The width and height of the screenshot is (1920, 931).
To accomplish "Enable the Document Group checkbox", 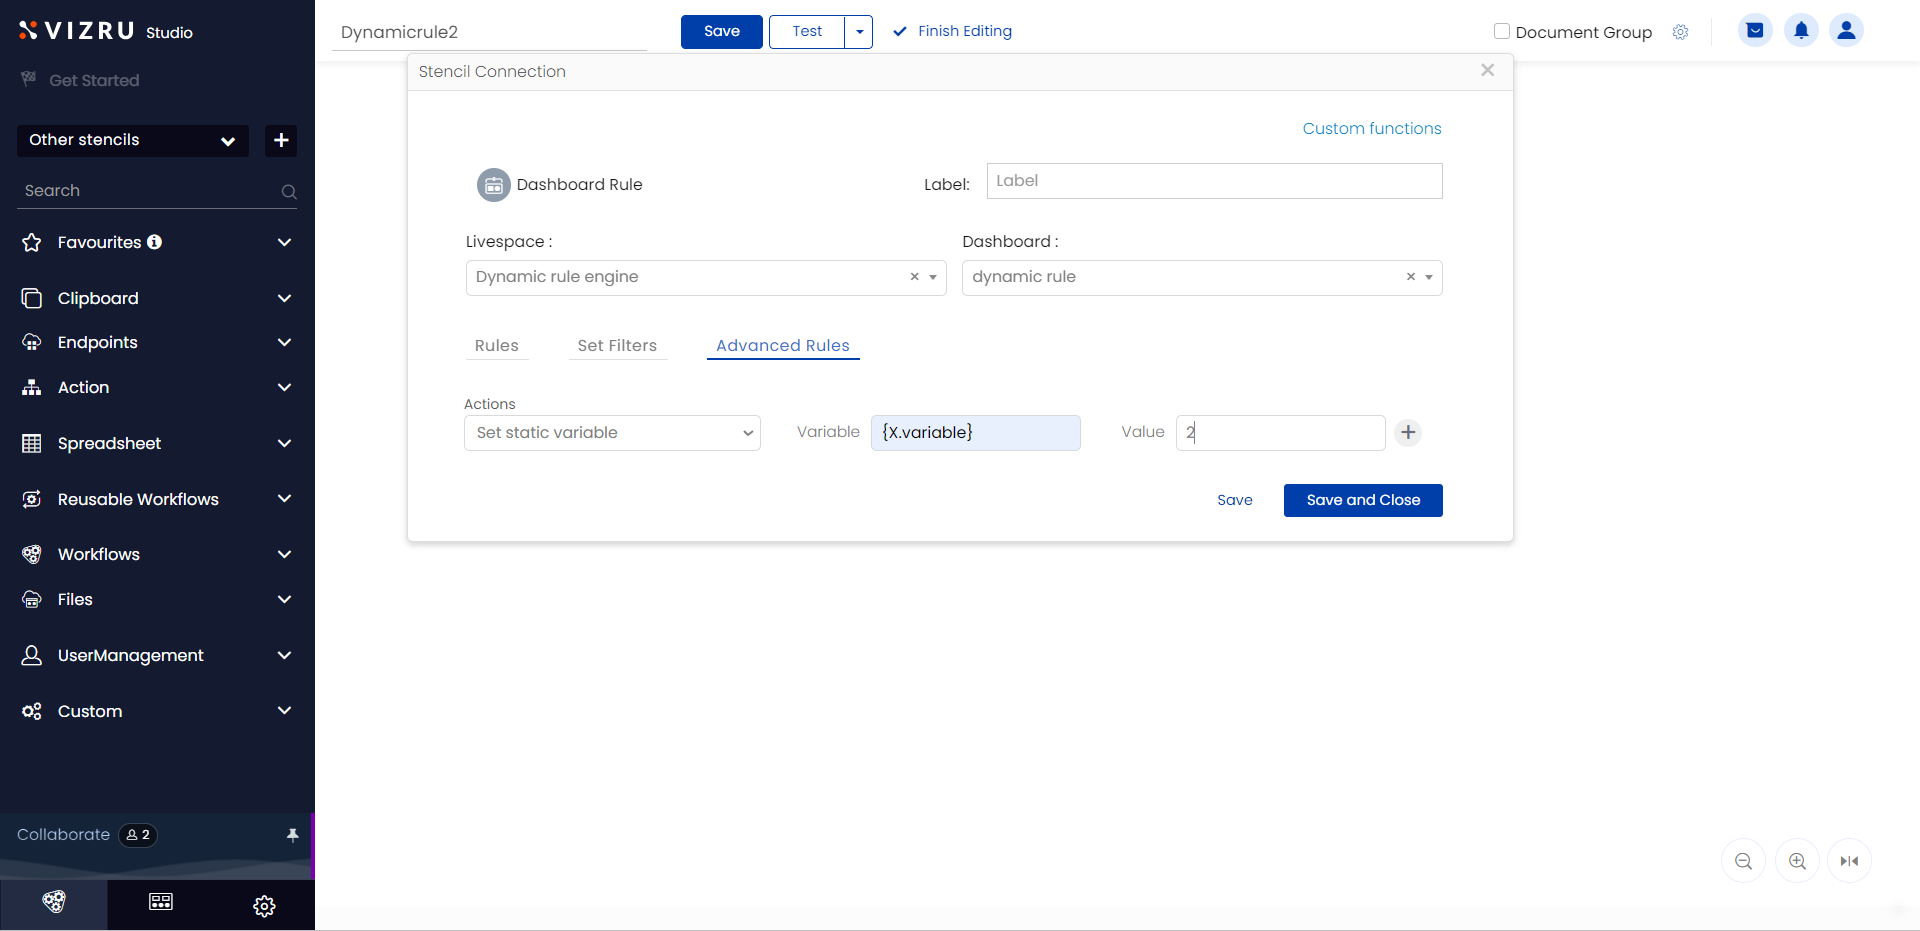I will click(1501, 31).
